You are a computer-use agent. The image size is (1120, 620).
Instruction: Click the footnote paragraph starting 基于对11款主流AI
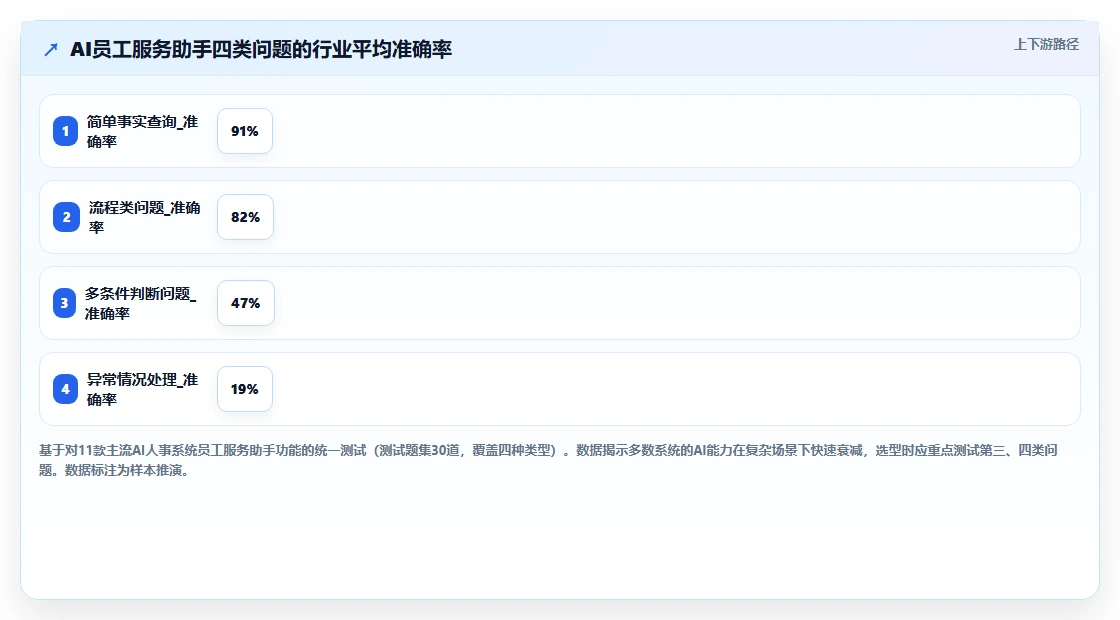coord(548,460)
